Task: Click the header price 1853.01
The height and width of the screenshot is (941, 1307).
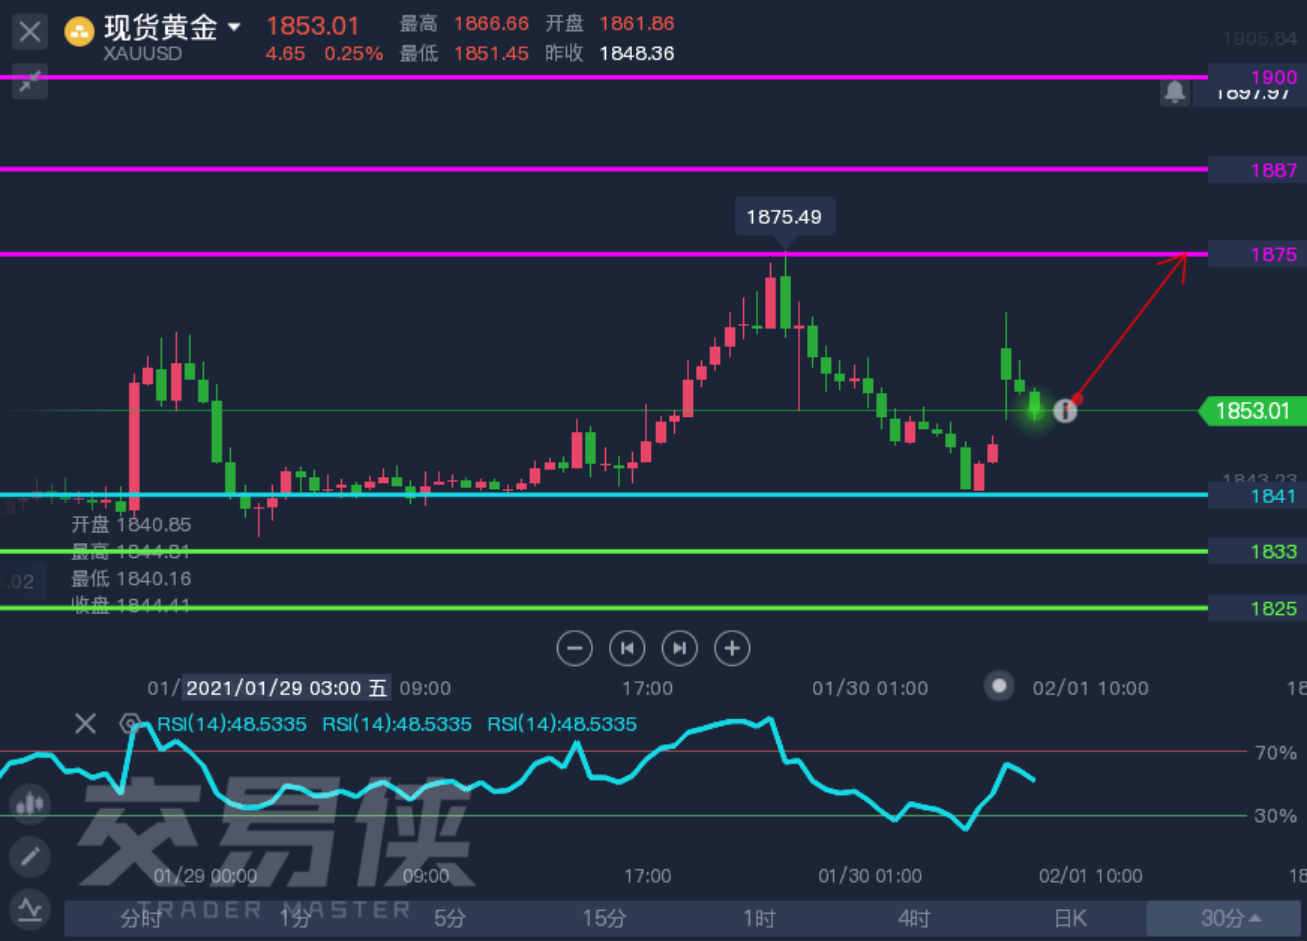Action: click(312, 25)
